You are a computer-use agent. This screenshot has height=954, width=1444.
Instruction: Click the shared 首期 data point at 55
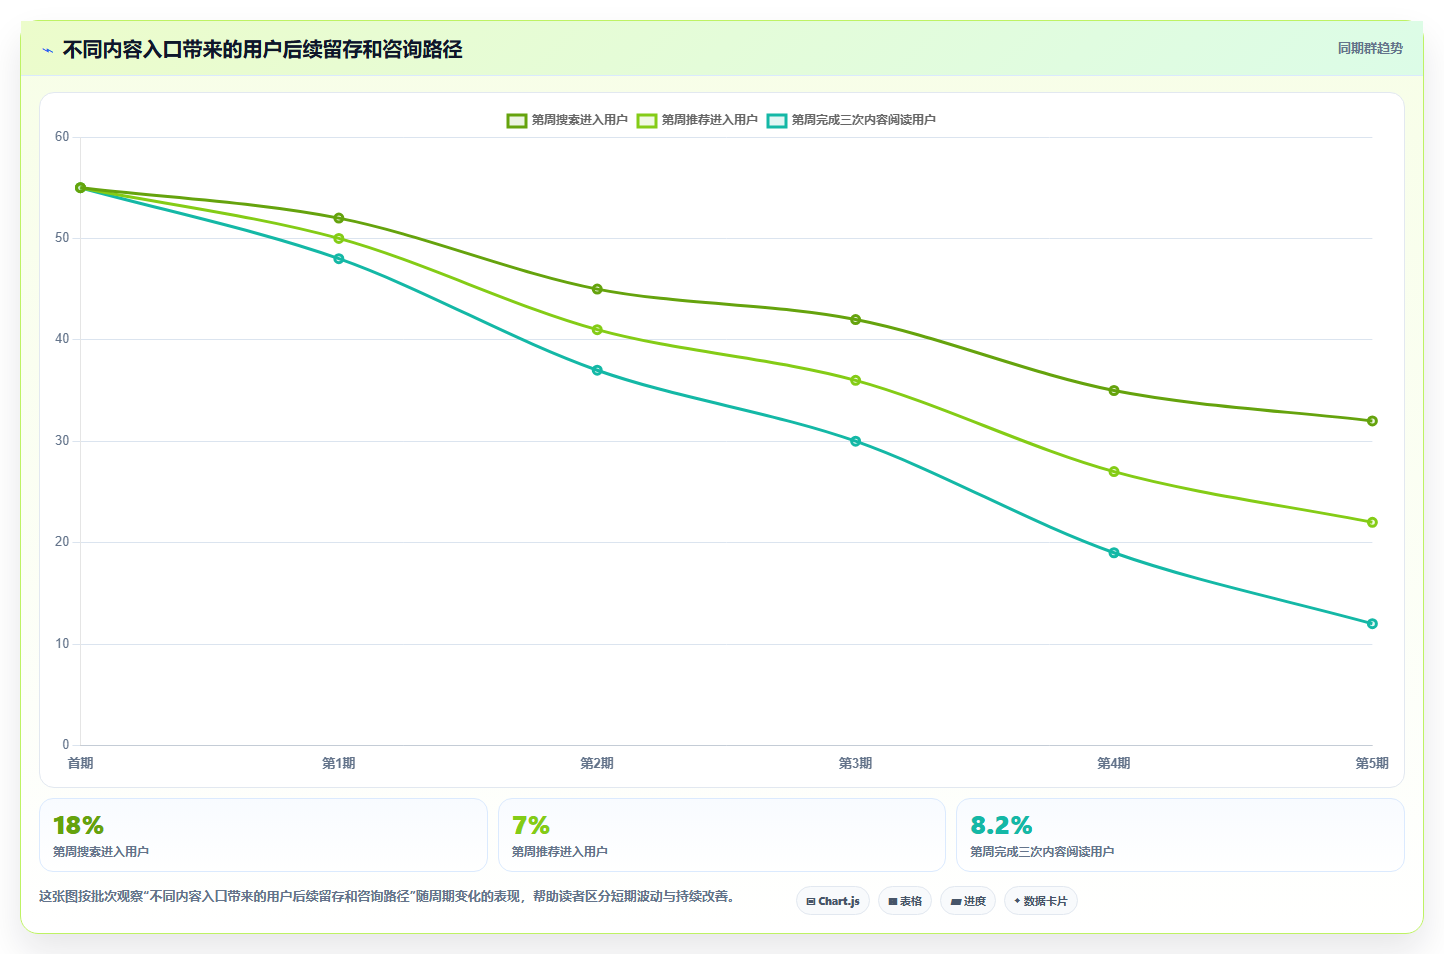point(80,188)
